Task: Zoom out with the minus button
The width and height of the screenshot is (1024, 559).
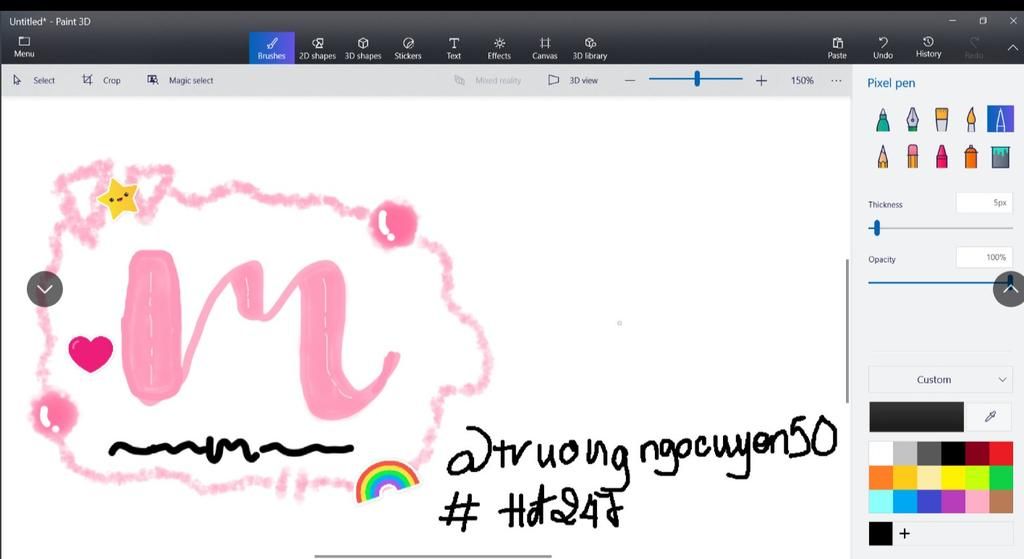Action: 630,80
